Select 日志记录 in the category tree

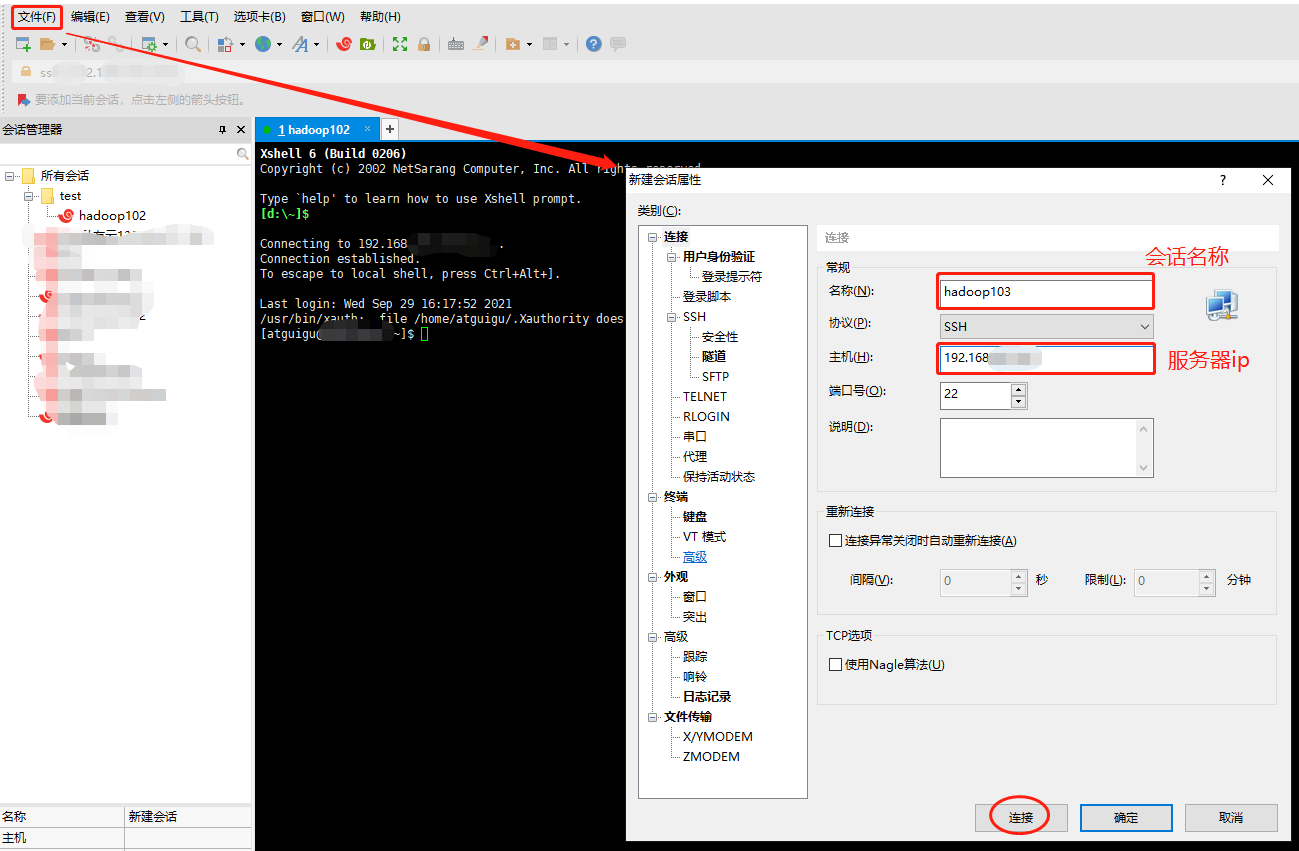(x=707, y=697)
